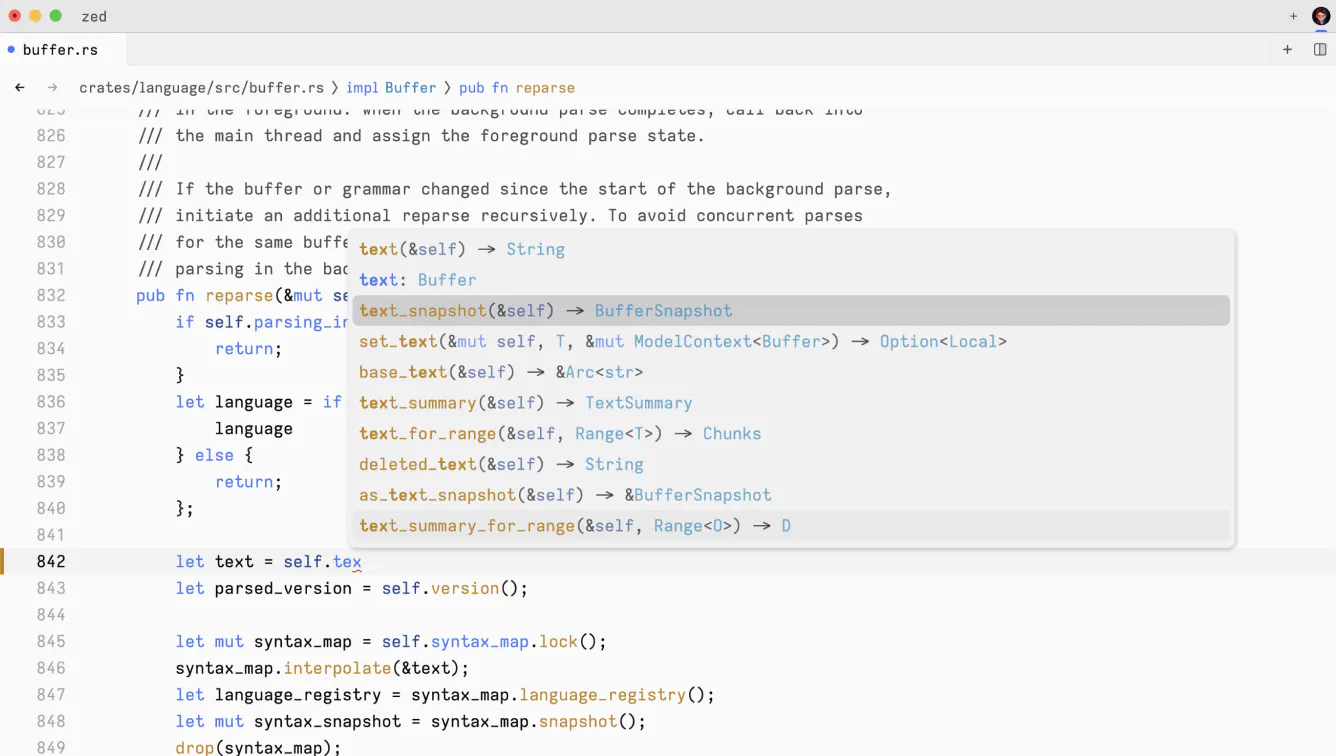Go forward using the right arrow
The image size is (1336, 756).
[x=53, y=88]
